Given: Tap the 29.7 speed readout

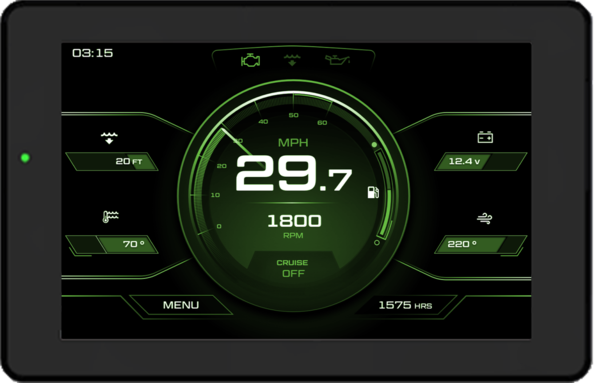Looking at the screenshot, I should point(293,173).
